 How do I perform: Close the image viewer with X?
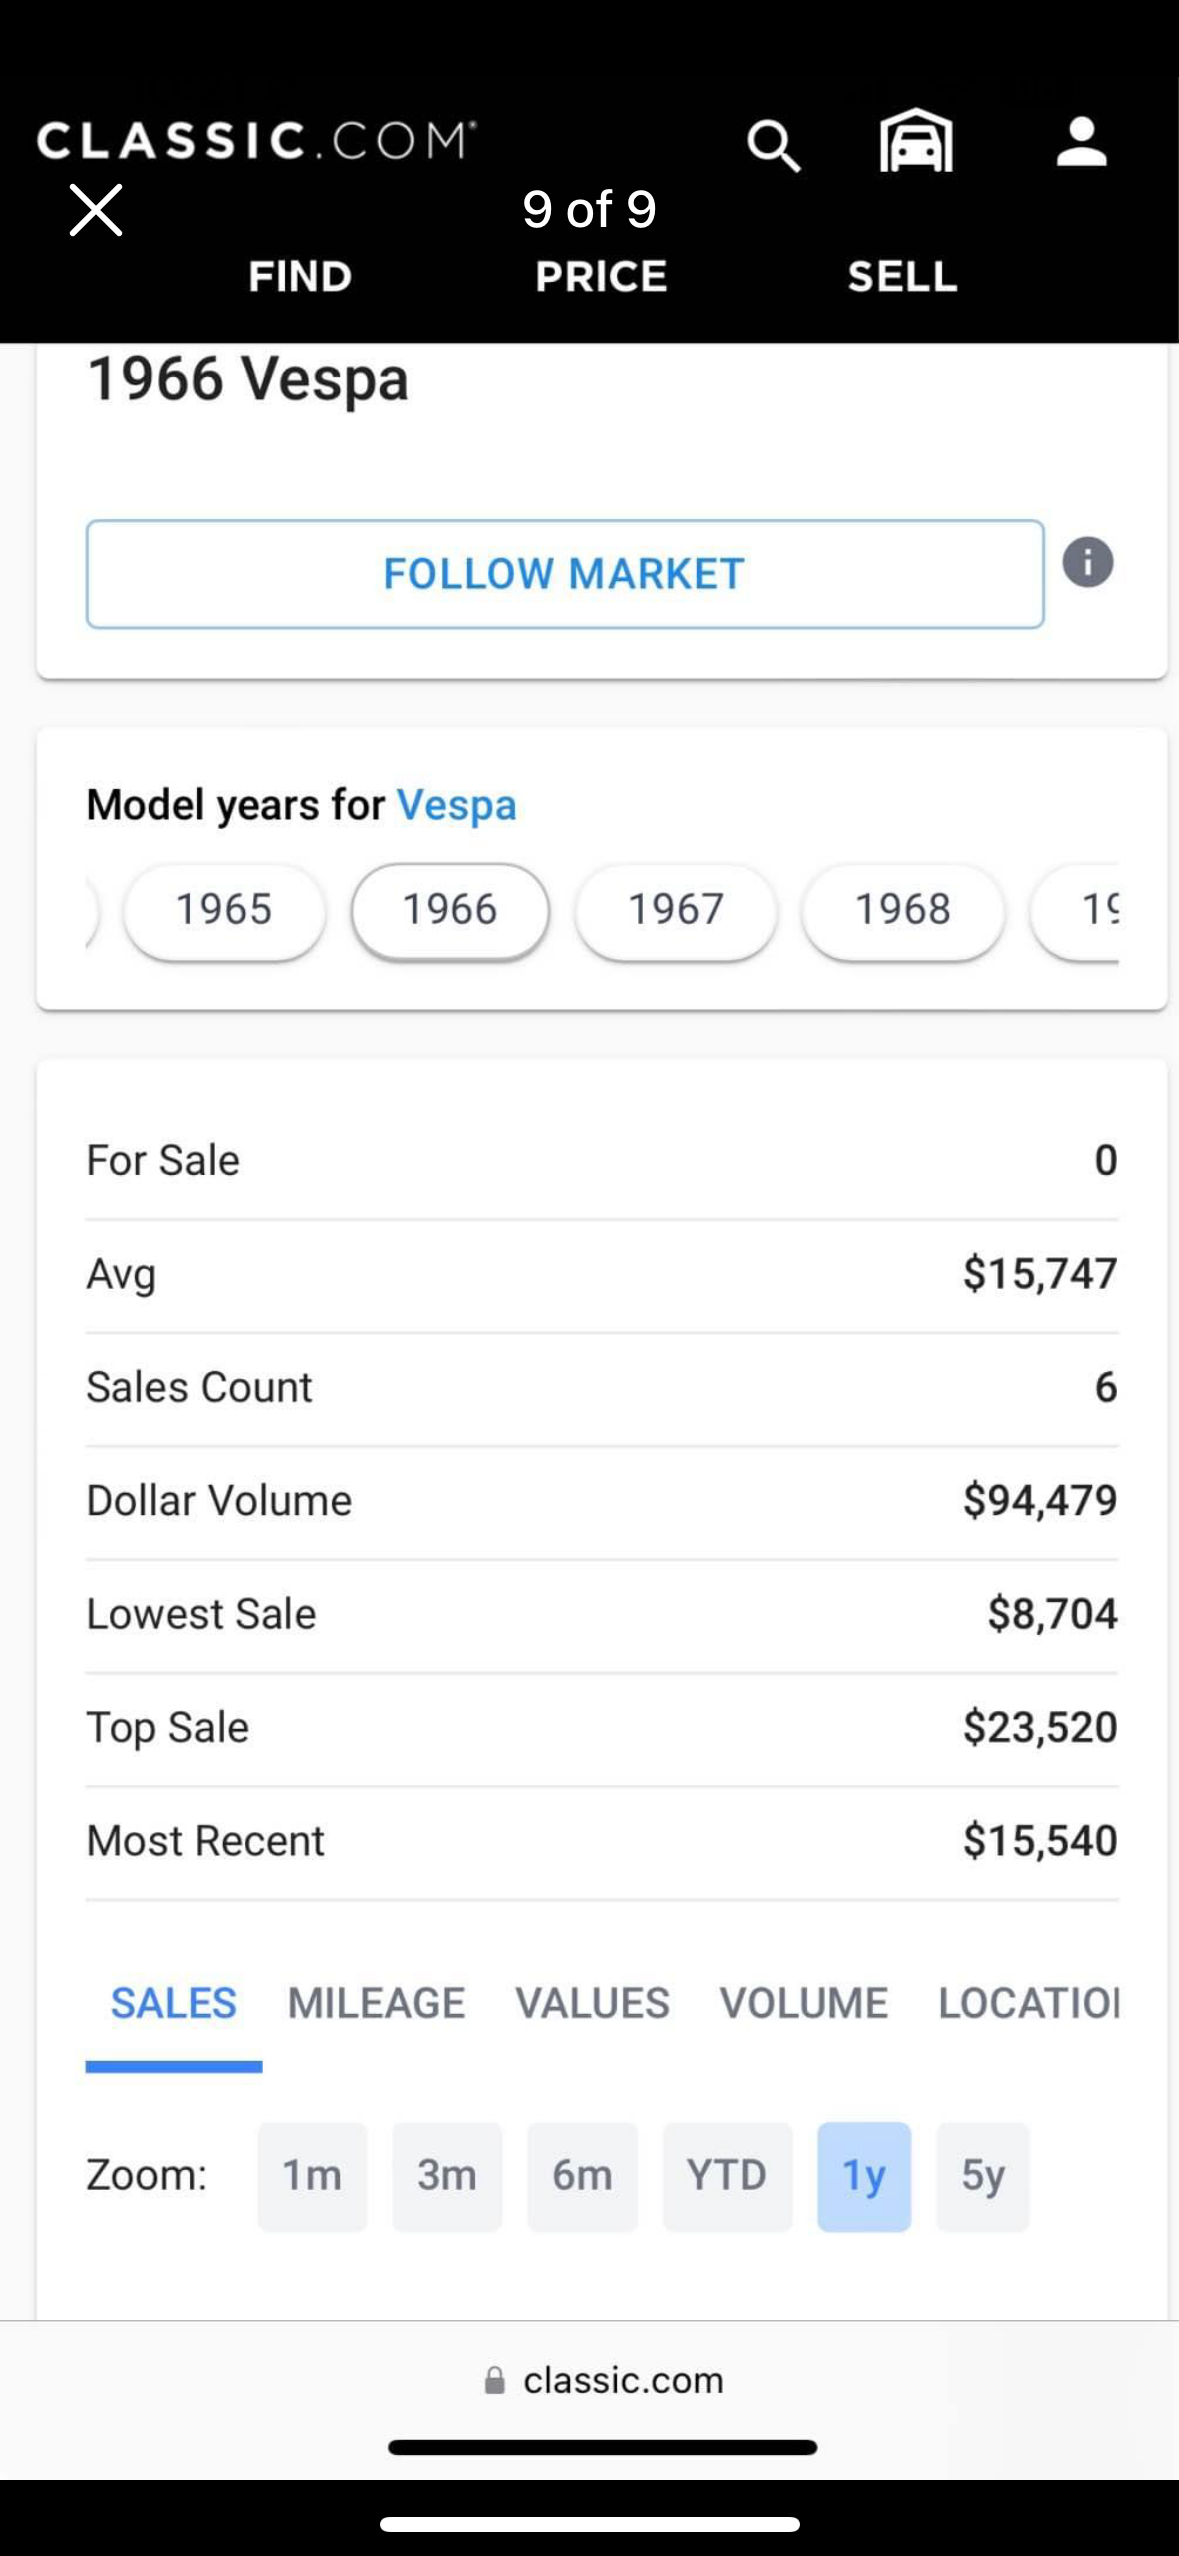[x=96, y=210]
